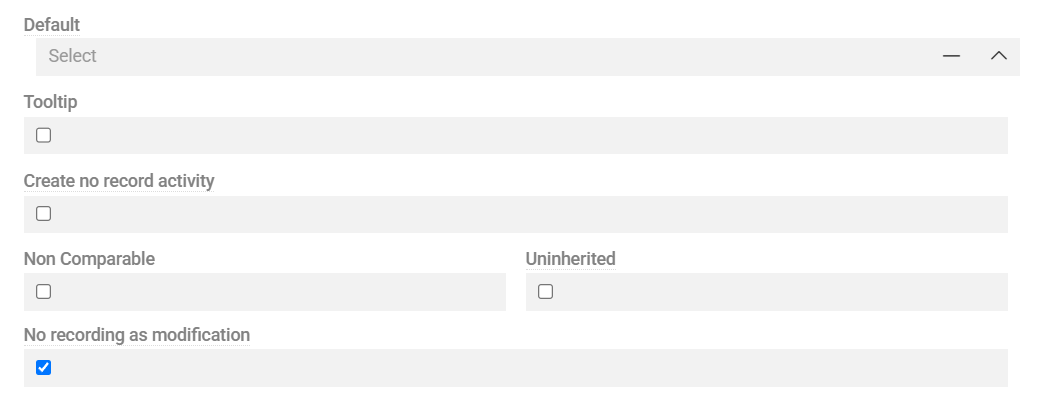This screenshot has width=1037, height=407.
Task: Click the Tooltip field label
Action: click(50, 102)
